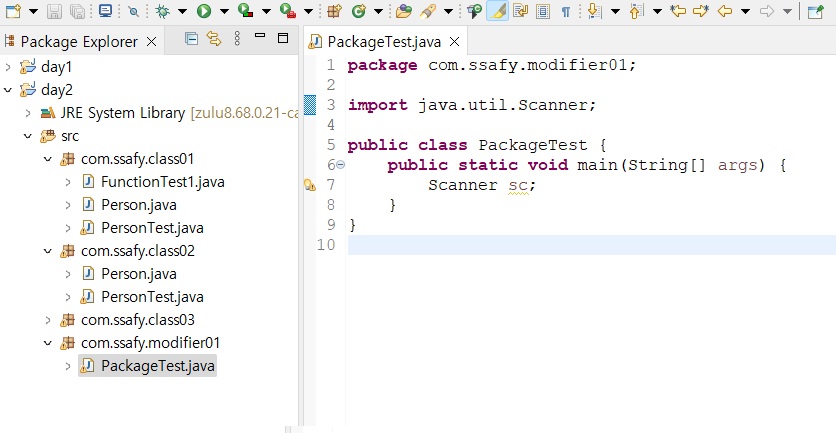Collapse the day2 project
This screenshot has width=836, height=433.
pos(7,90)
